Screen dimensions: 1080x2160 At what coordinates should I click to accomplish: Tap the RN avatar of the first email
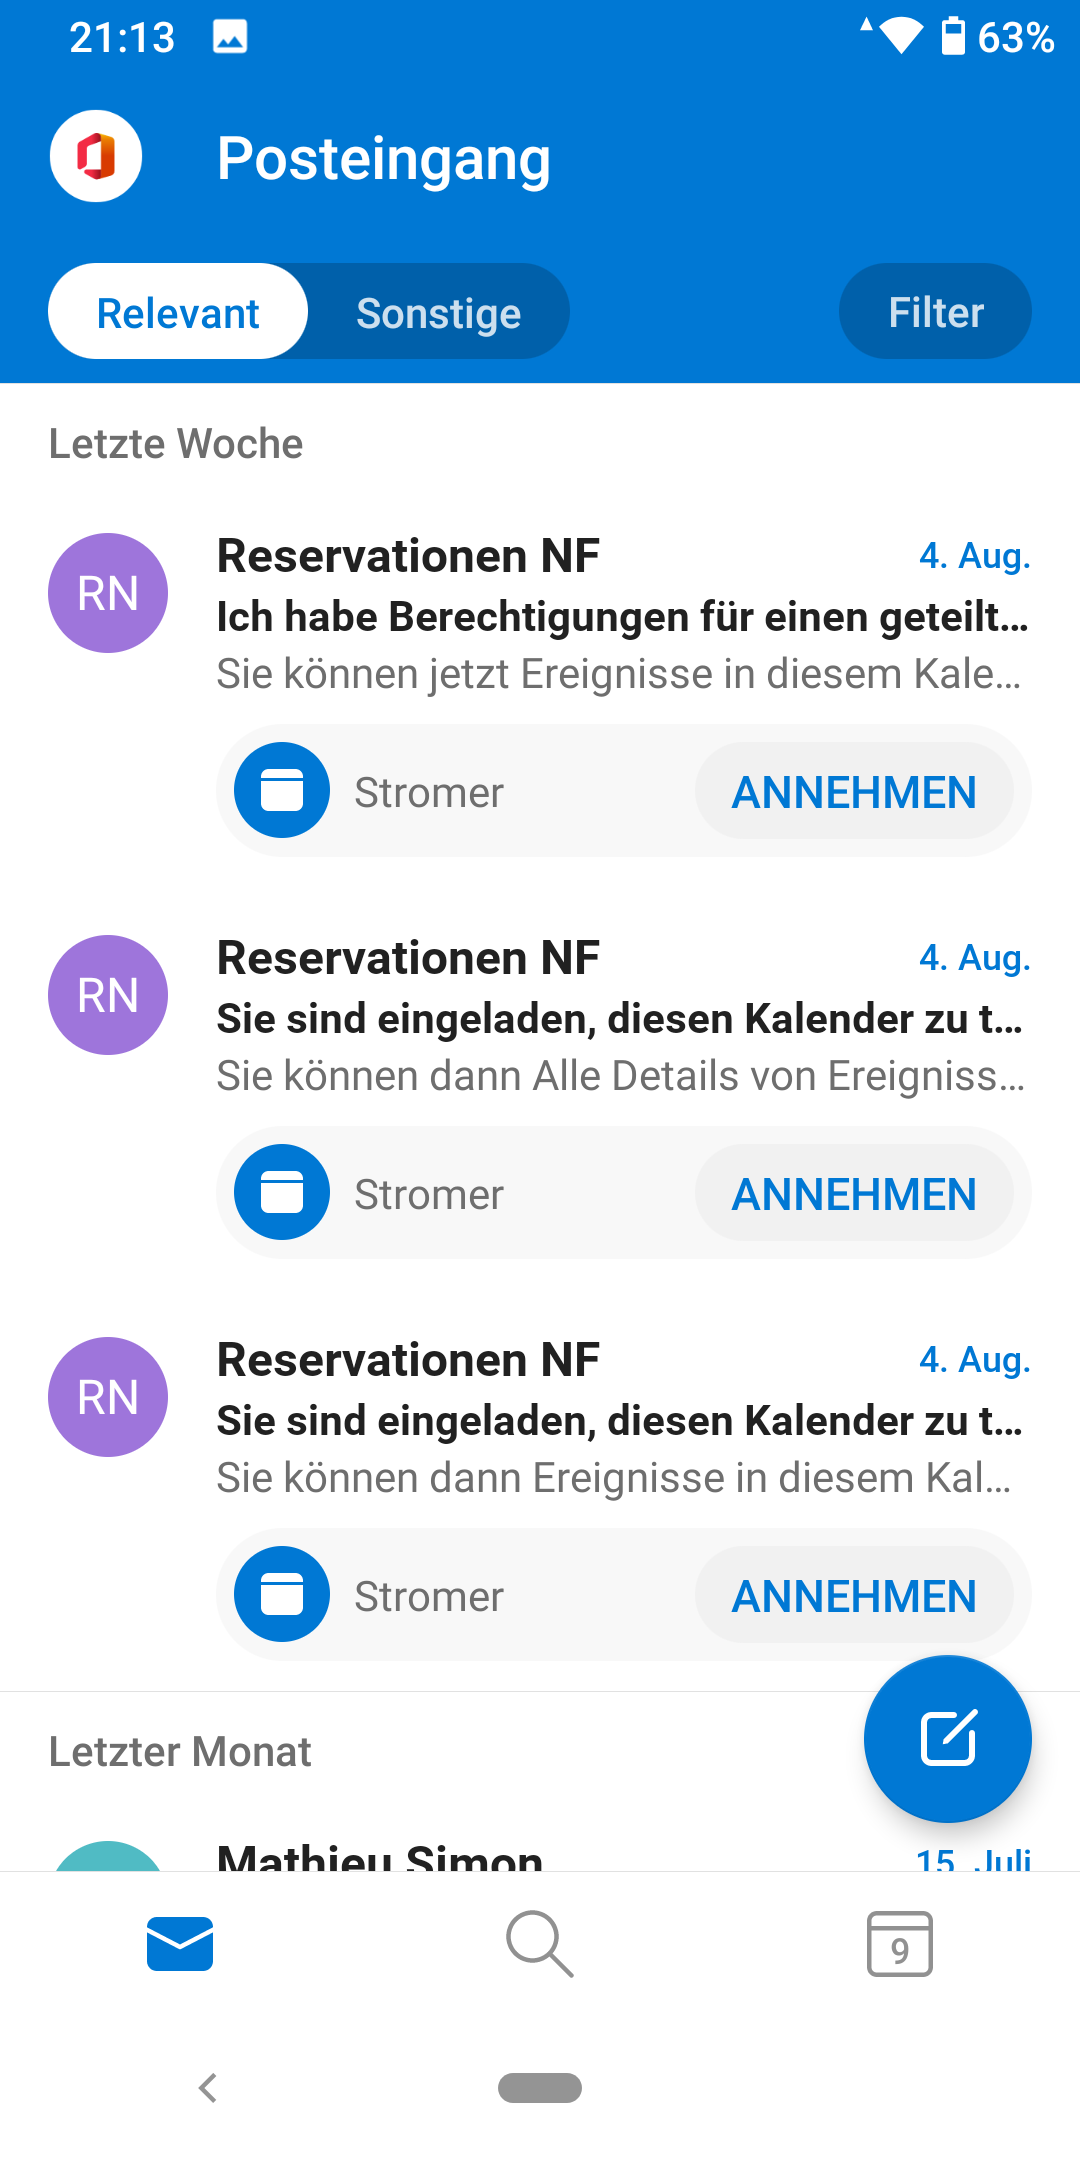pyautogui.click(x=108, y=593)
